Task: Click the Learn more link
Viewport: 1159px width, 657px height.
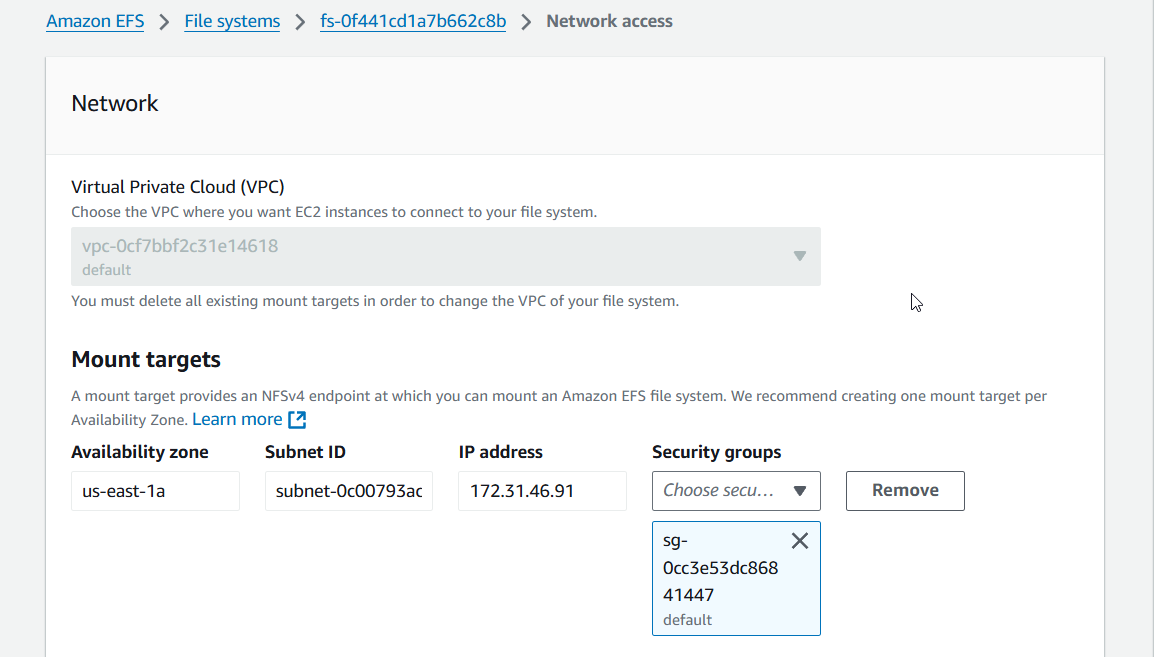Action: (x=237, y=420)
